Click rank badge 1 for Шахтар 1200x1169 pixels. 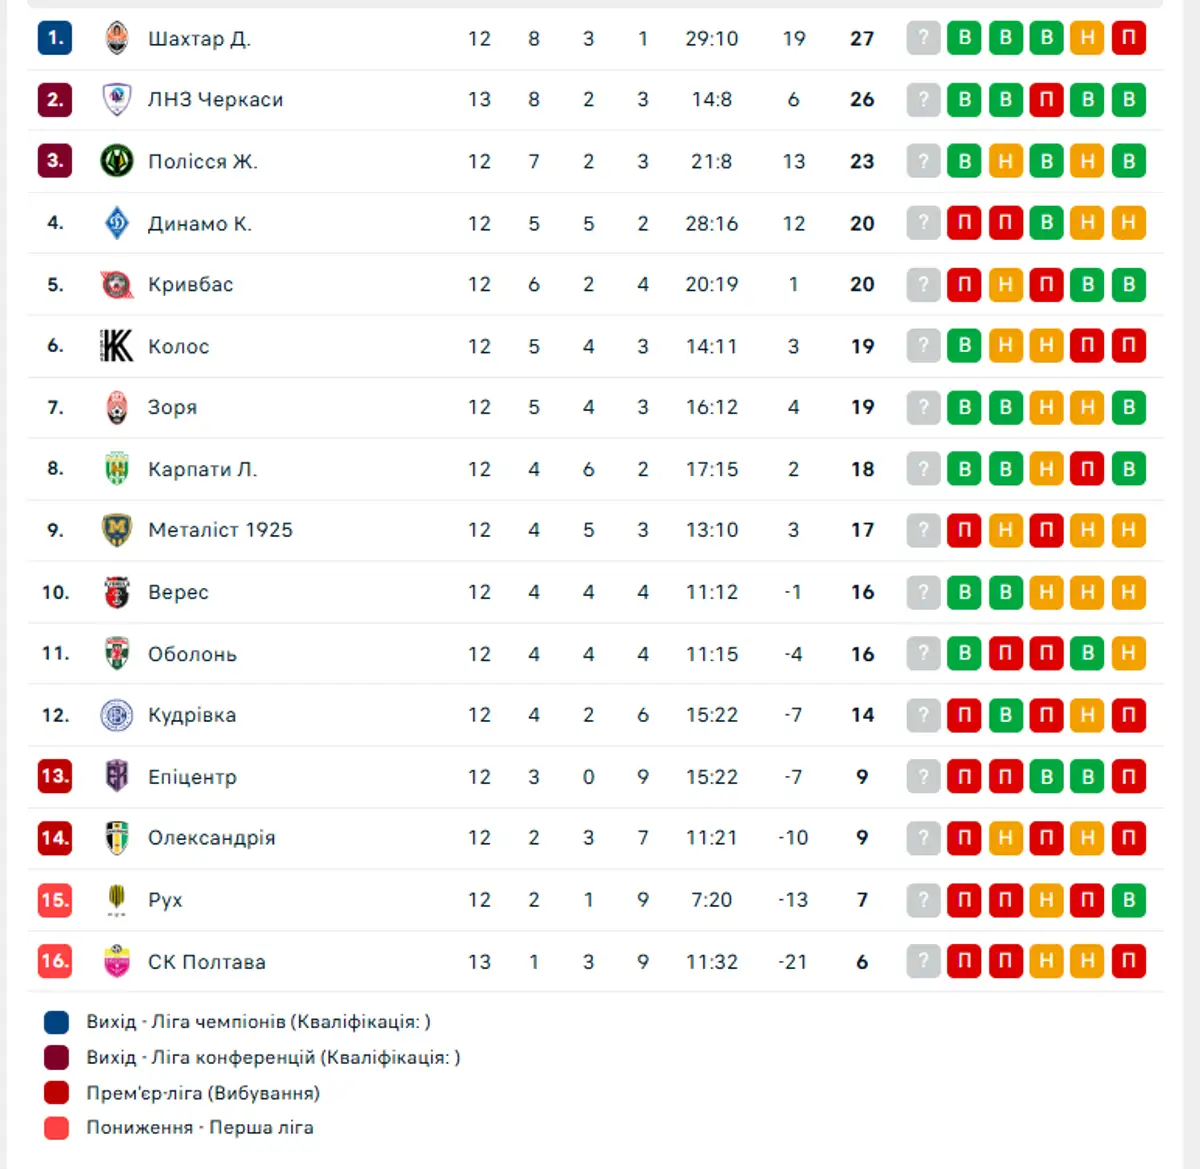(55, 39)
